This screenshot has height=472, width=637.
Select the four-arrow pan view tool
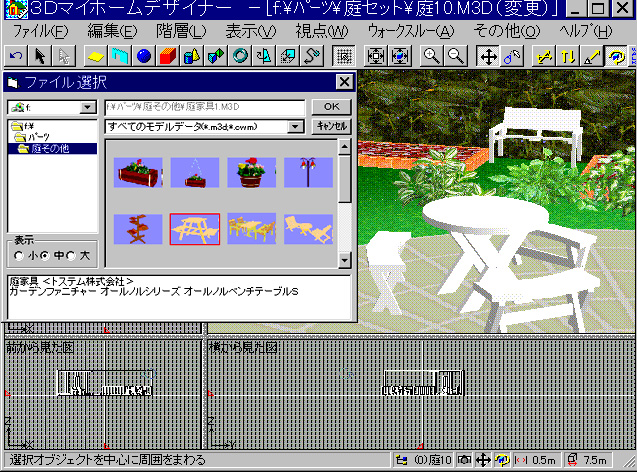click(488, 56)
